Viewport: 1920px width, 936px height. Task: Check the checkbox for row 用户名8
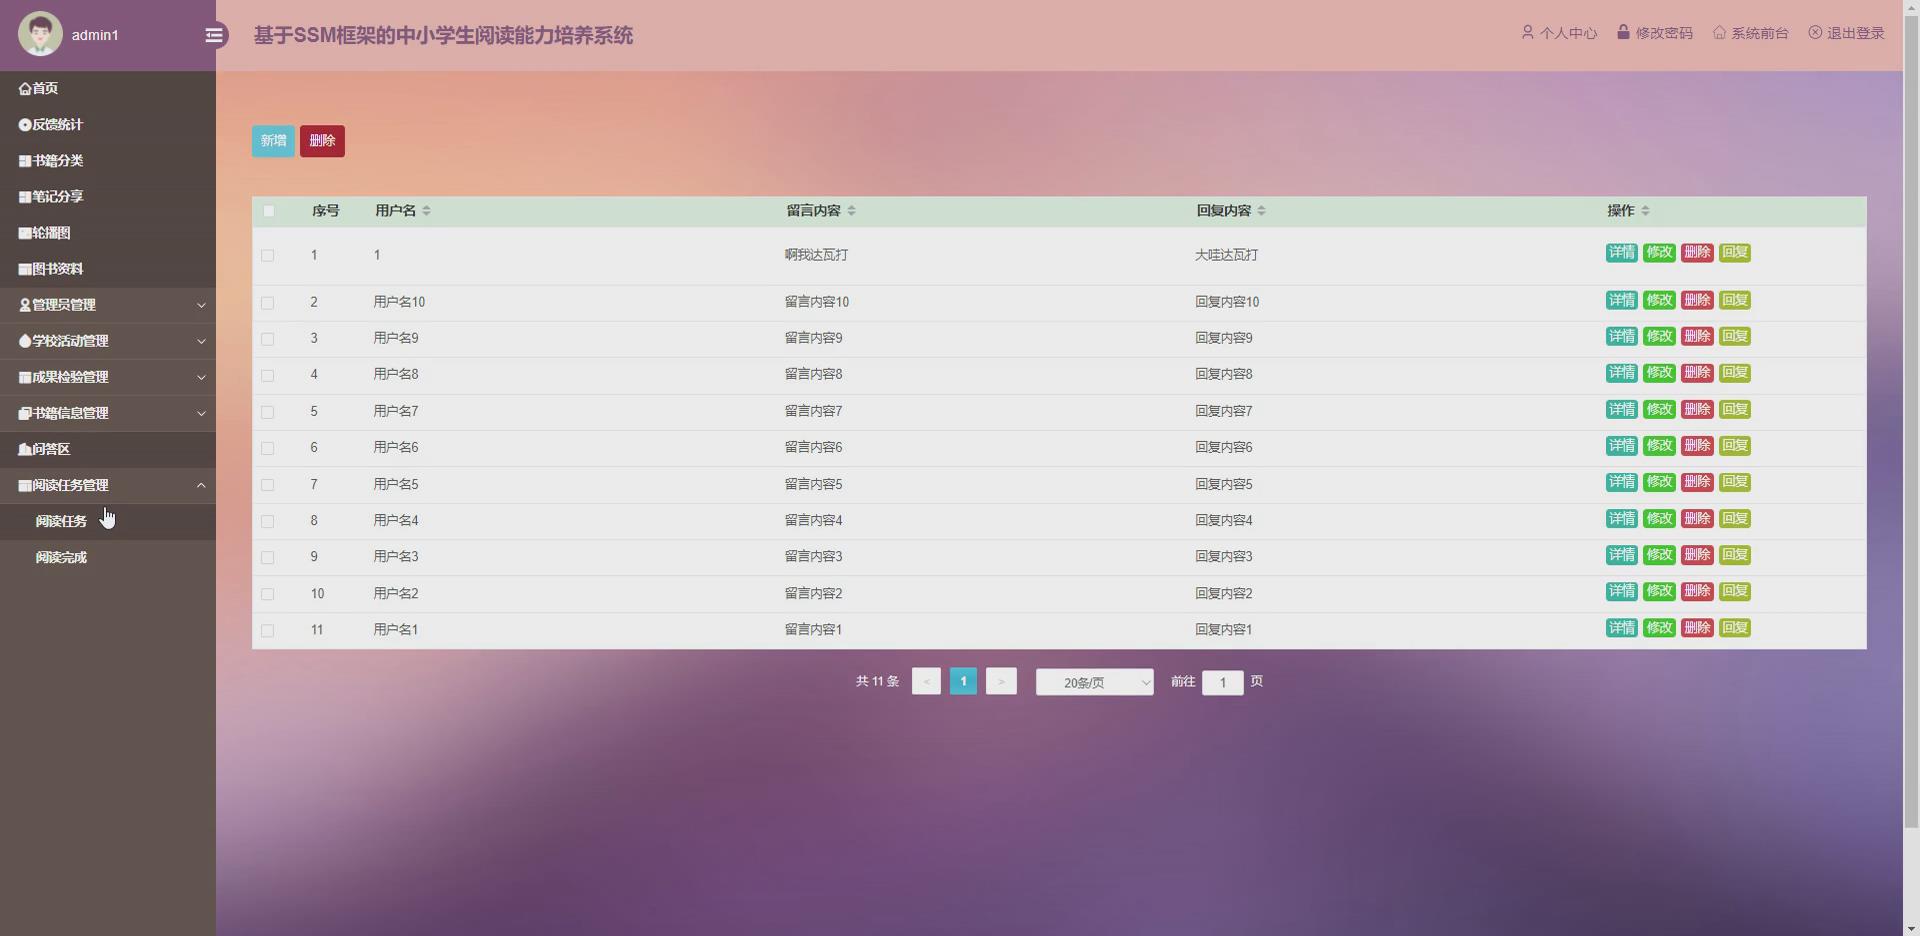click(267, 376)
